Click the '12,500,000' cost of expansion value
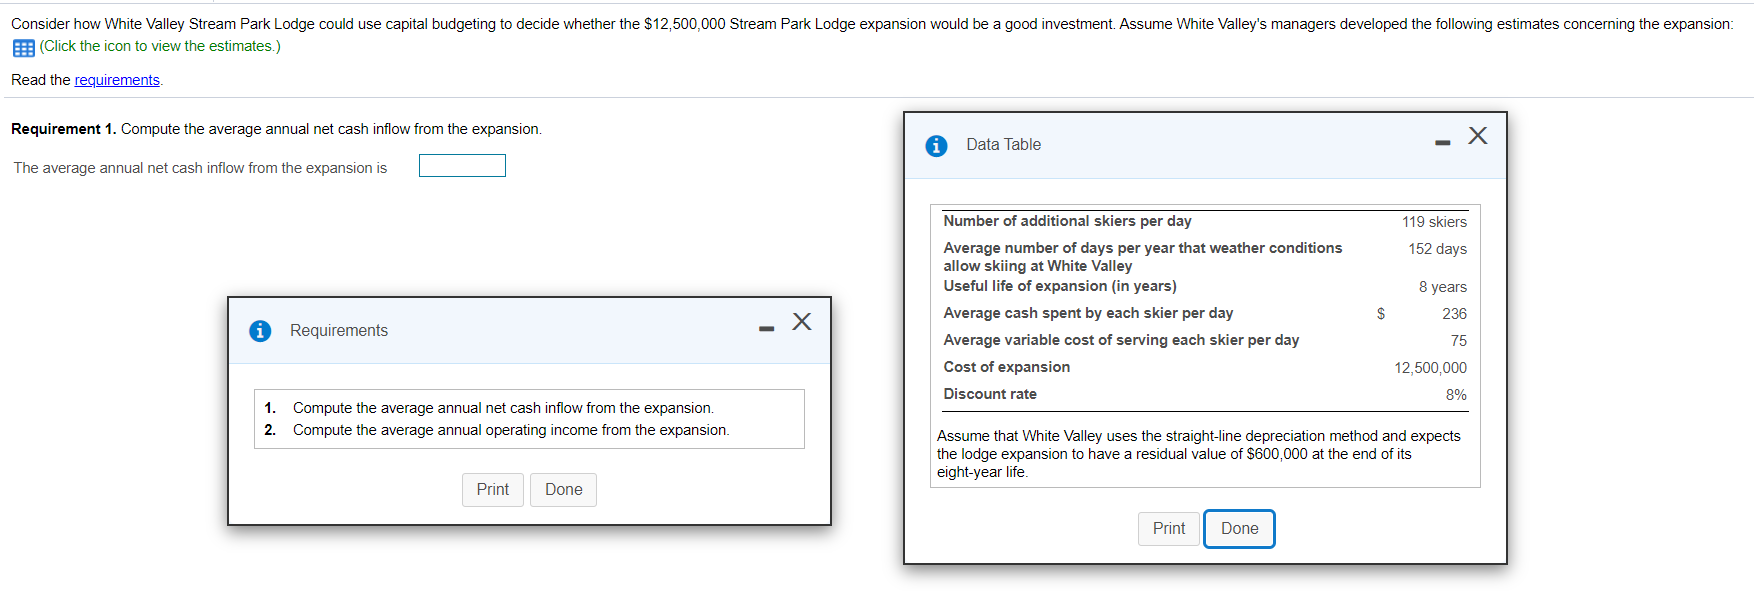 pyautogui.click(x=1431, y=368)
